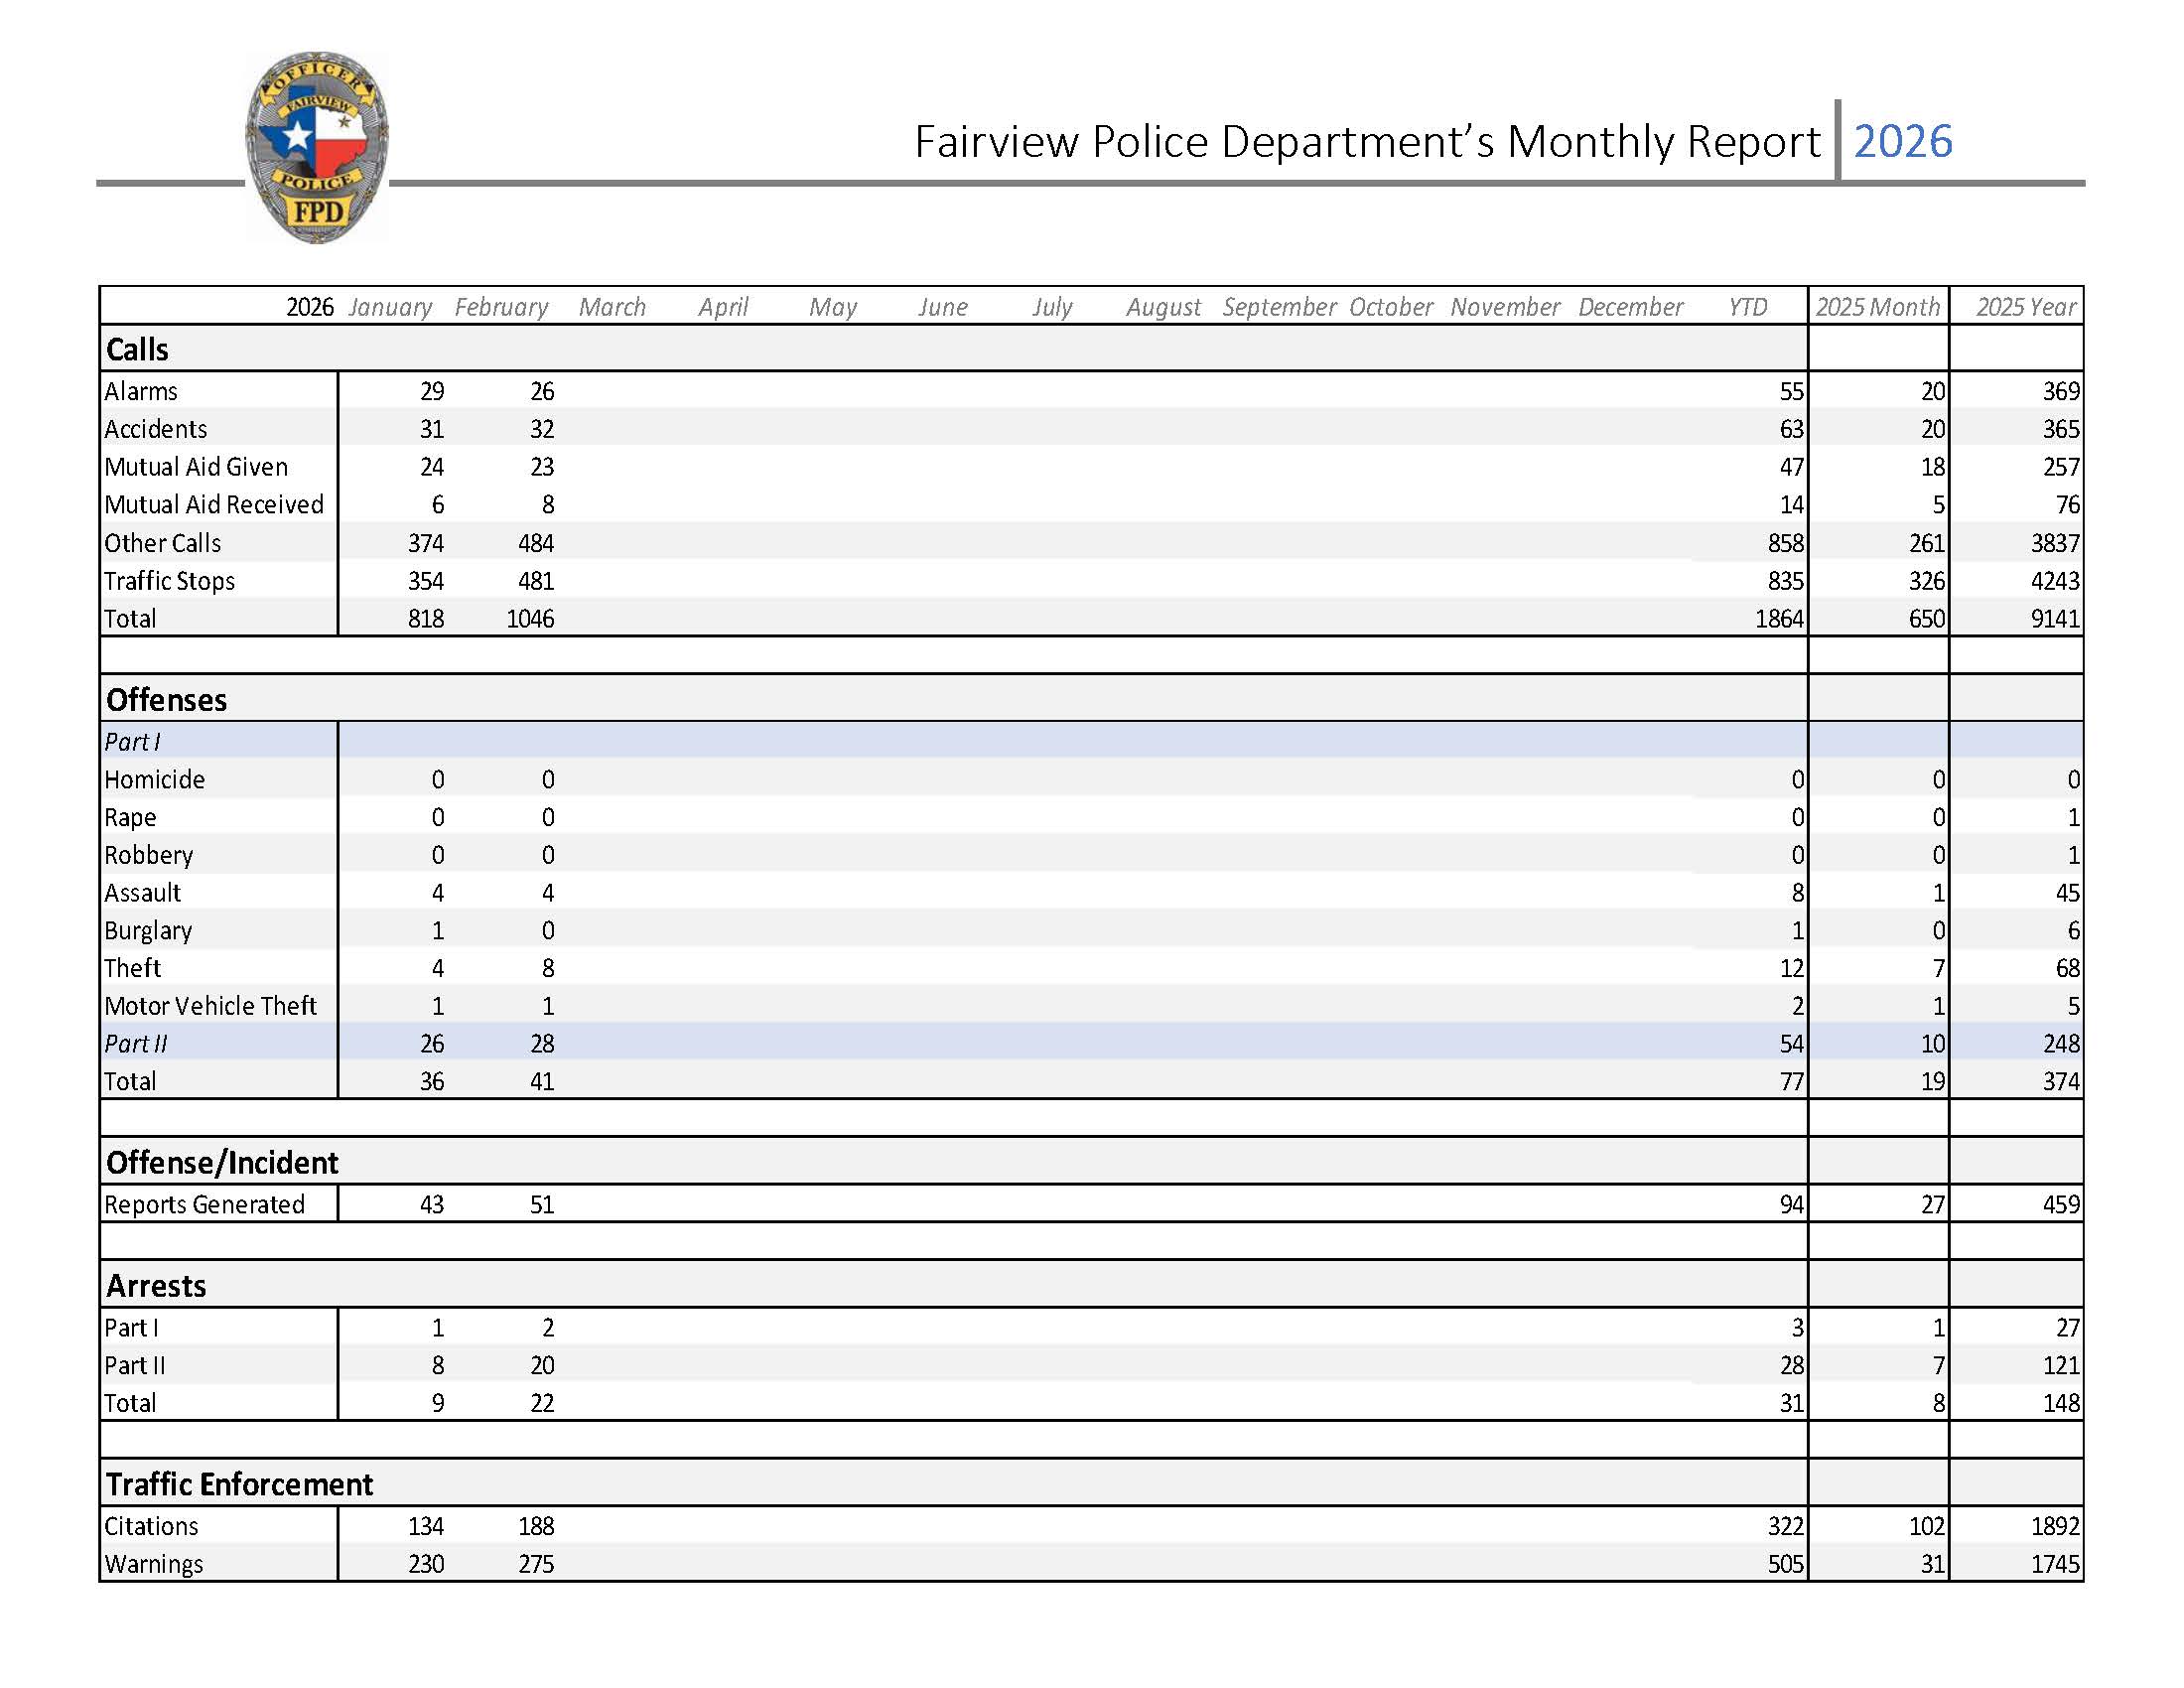
Task: Select the January column header
Action: [390, 307]
